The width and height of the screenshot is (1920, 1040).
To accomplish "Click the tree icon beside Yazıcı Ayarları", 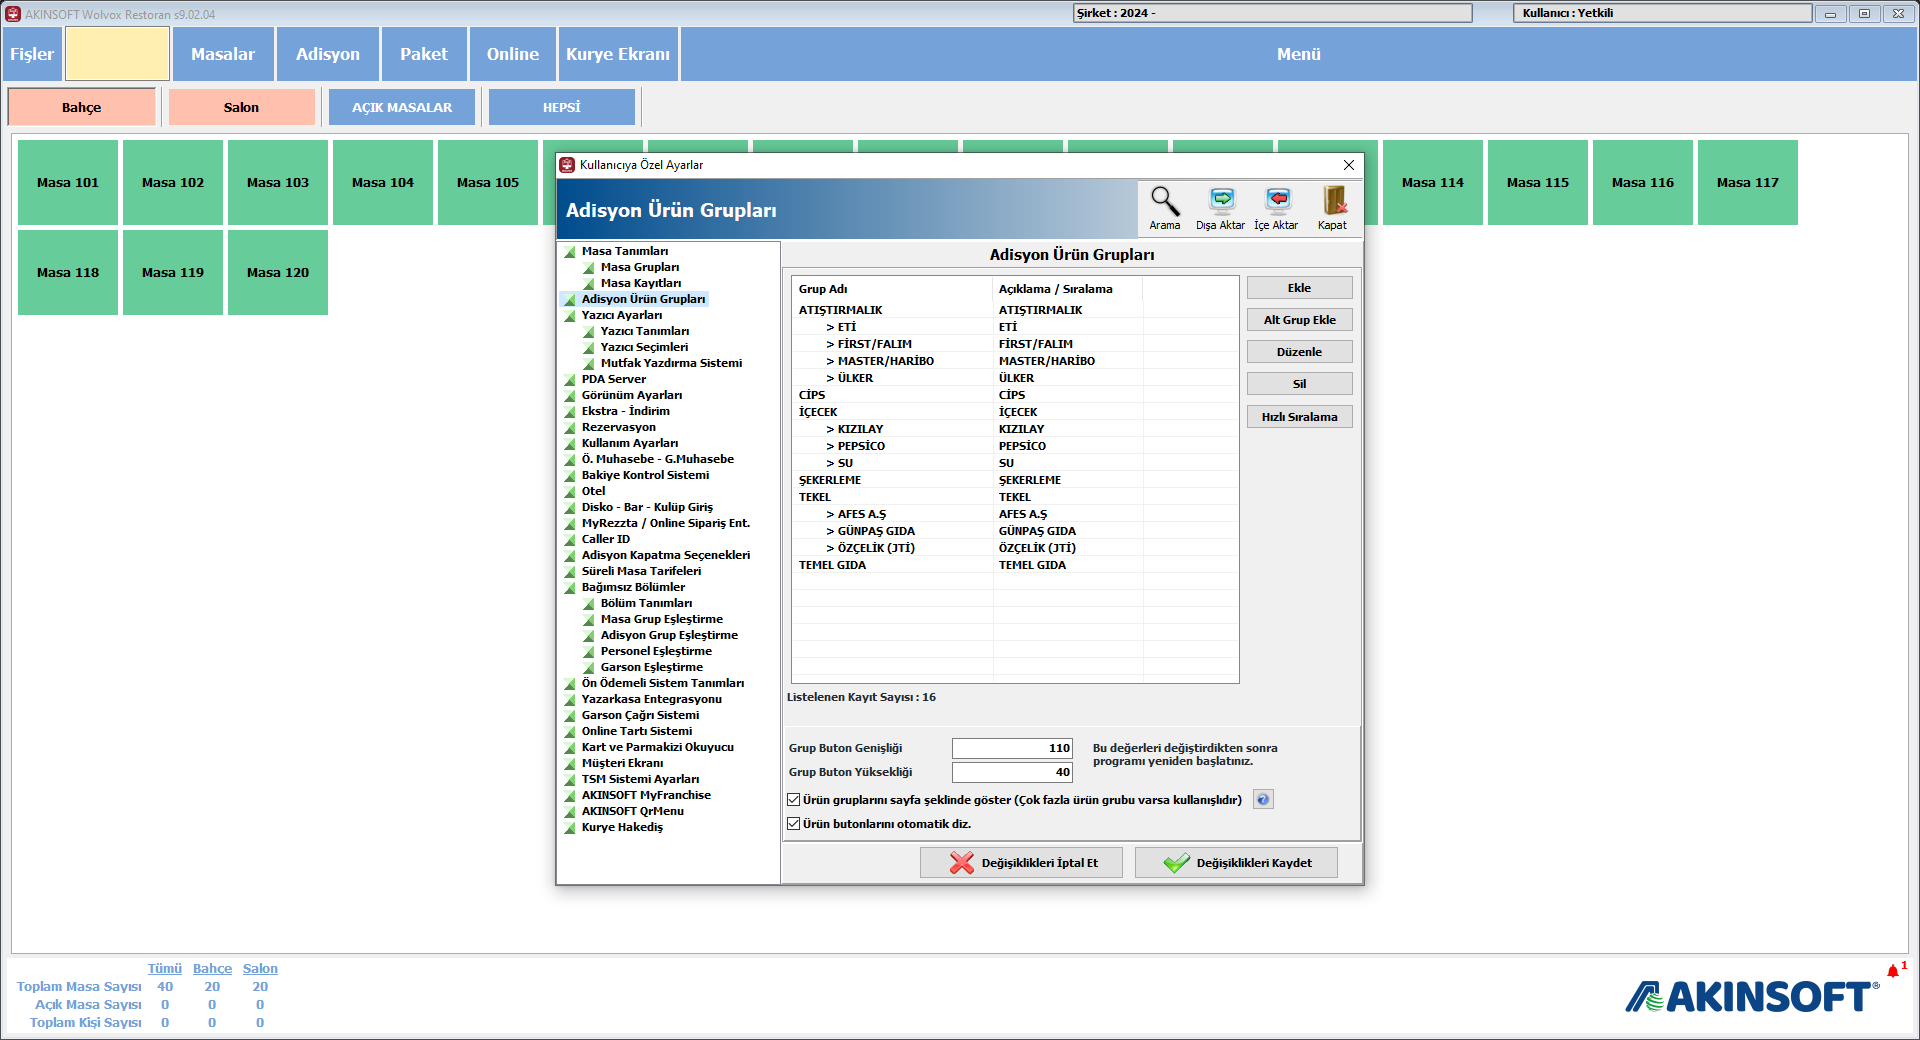I will (x=570, y=316).
